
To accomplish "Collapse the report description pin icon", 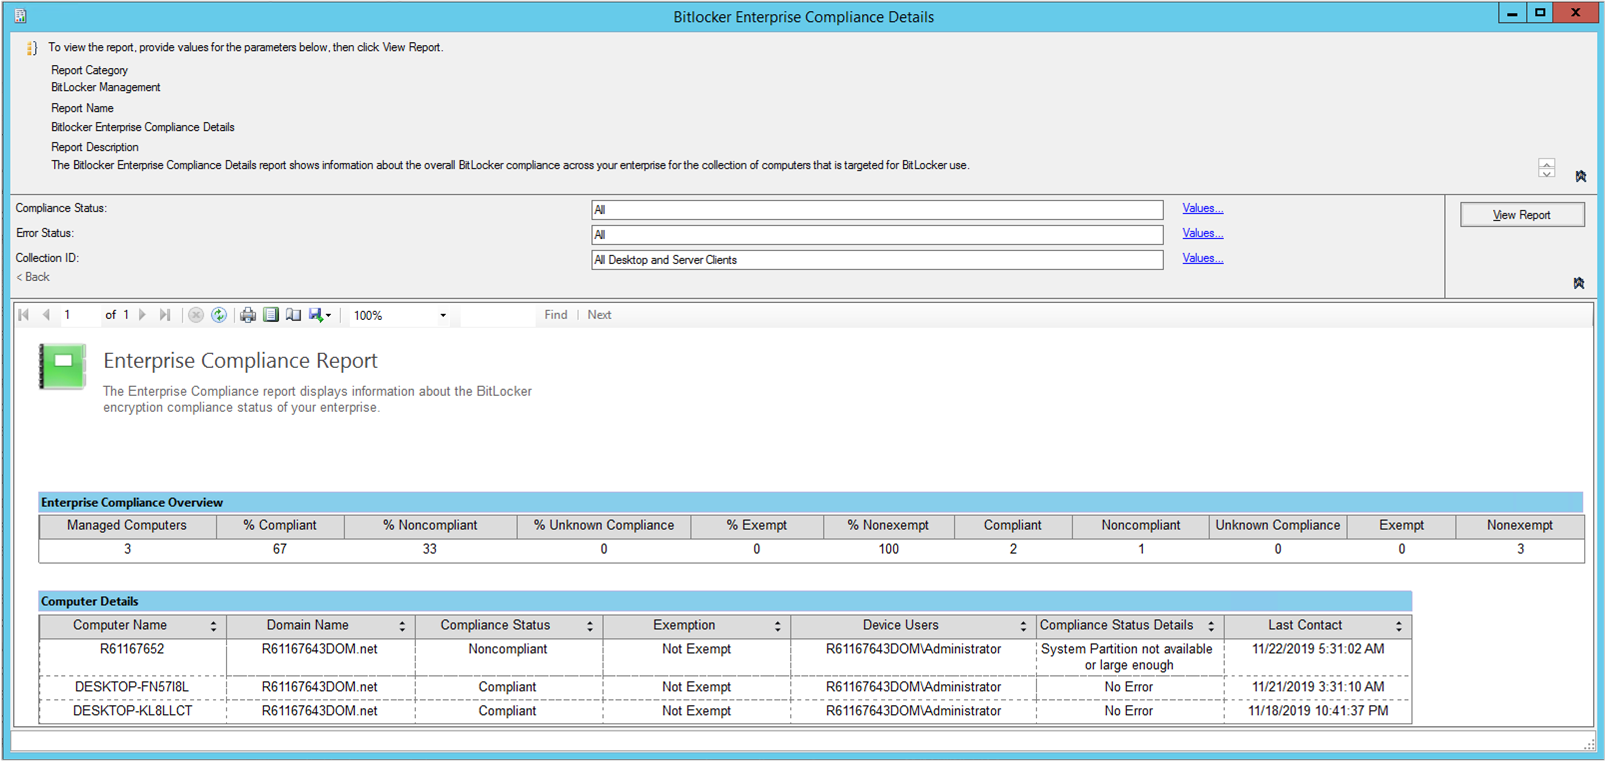I will pyautogui.click(x=1580, y=176).
